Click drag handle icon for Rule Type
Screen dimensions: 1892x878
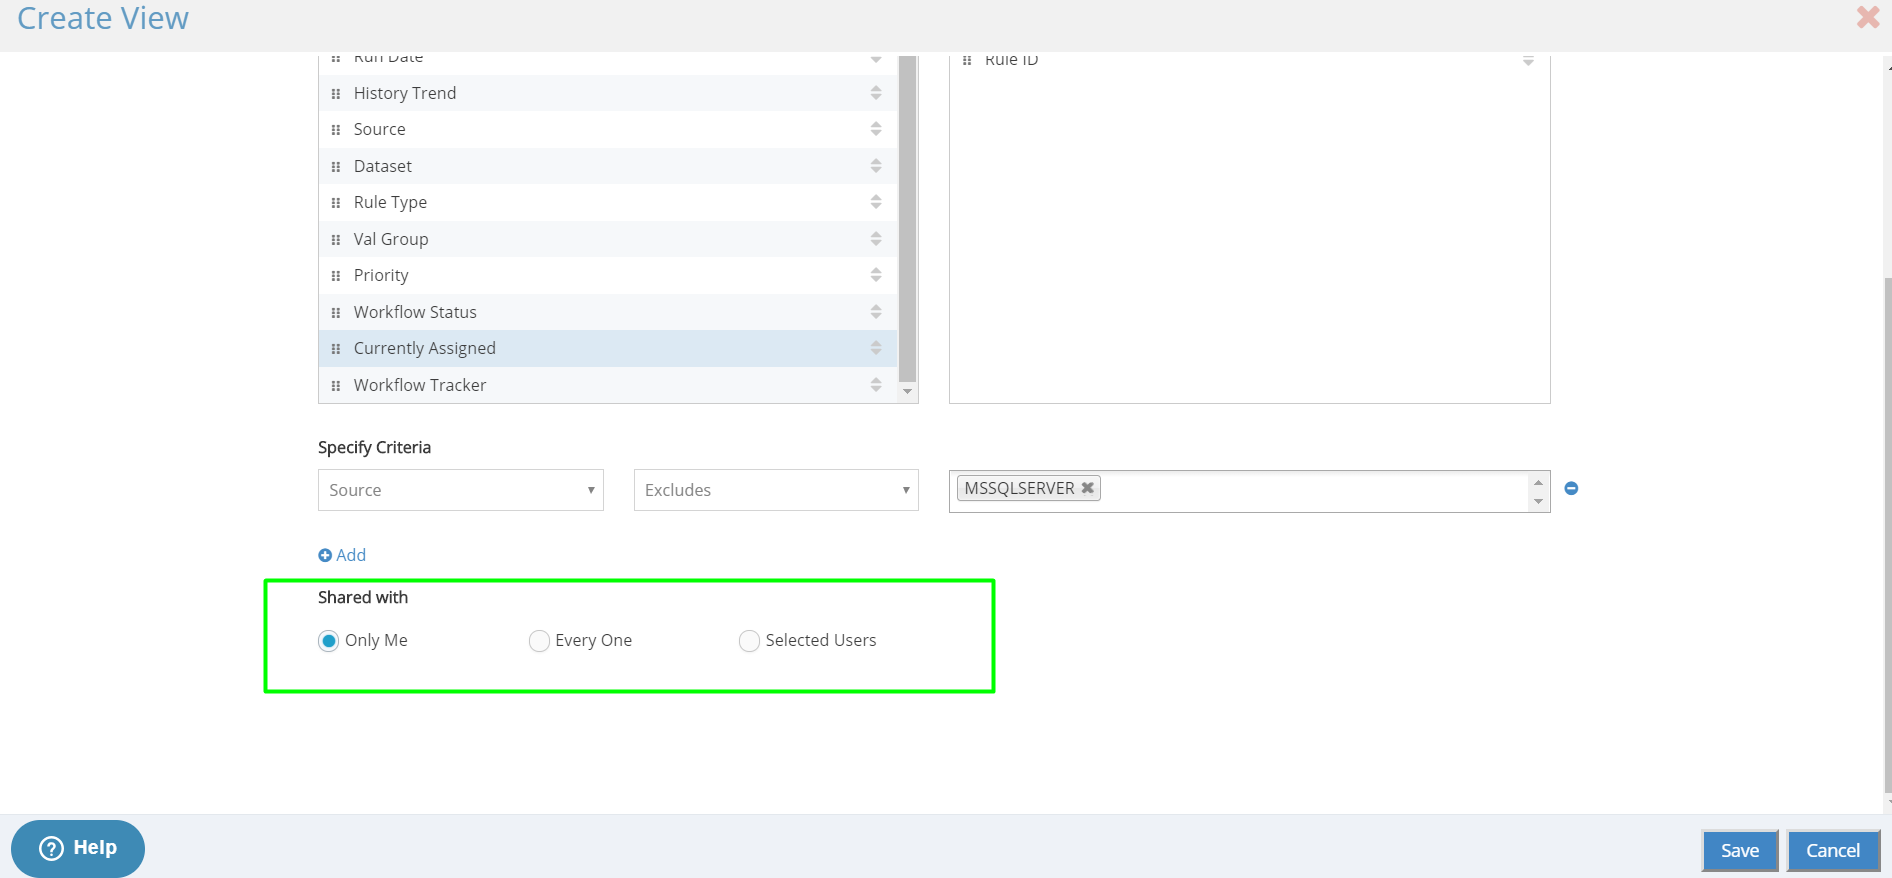[x=336, y=203]
